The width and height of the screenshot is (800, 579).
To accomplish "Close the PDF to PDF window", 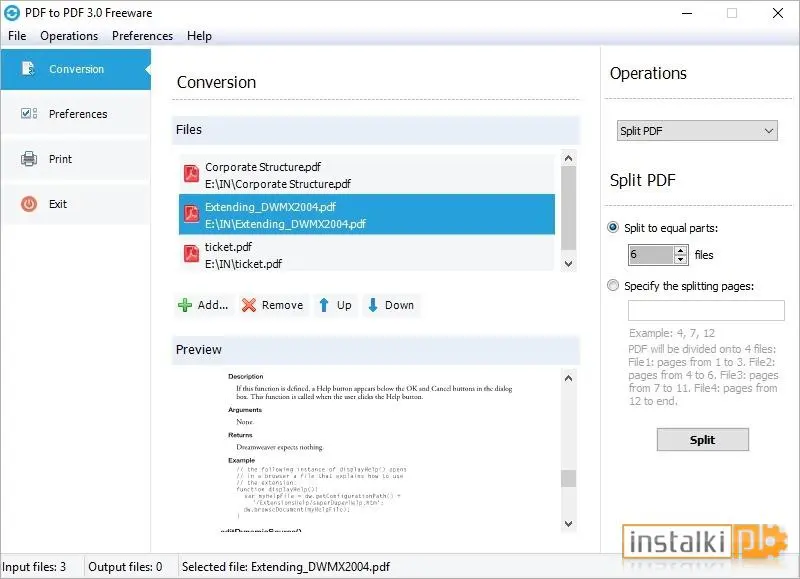I will pyautogui.click(x=778, y=13).
